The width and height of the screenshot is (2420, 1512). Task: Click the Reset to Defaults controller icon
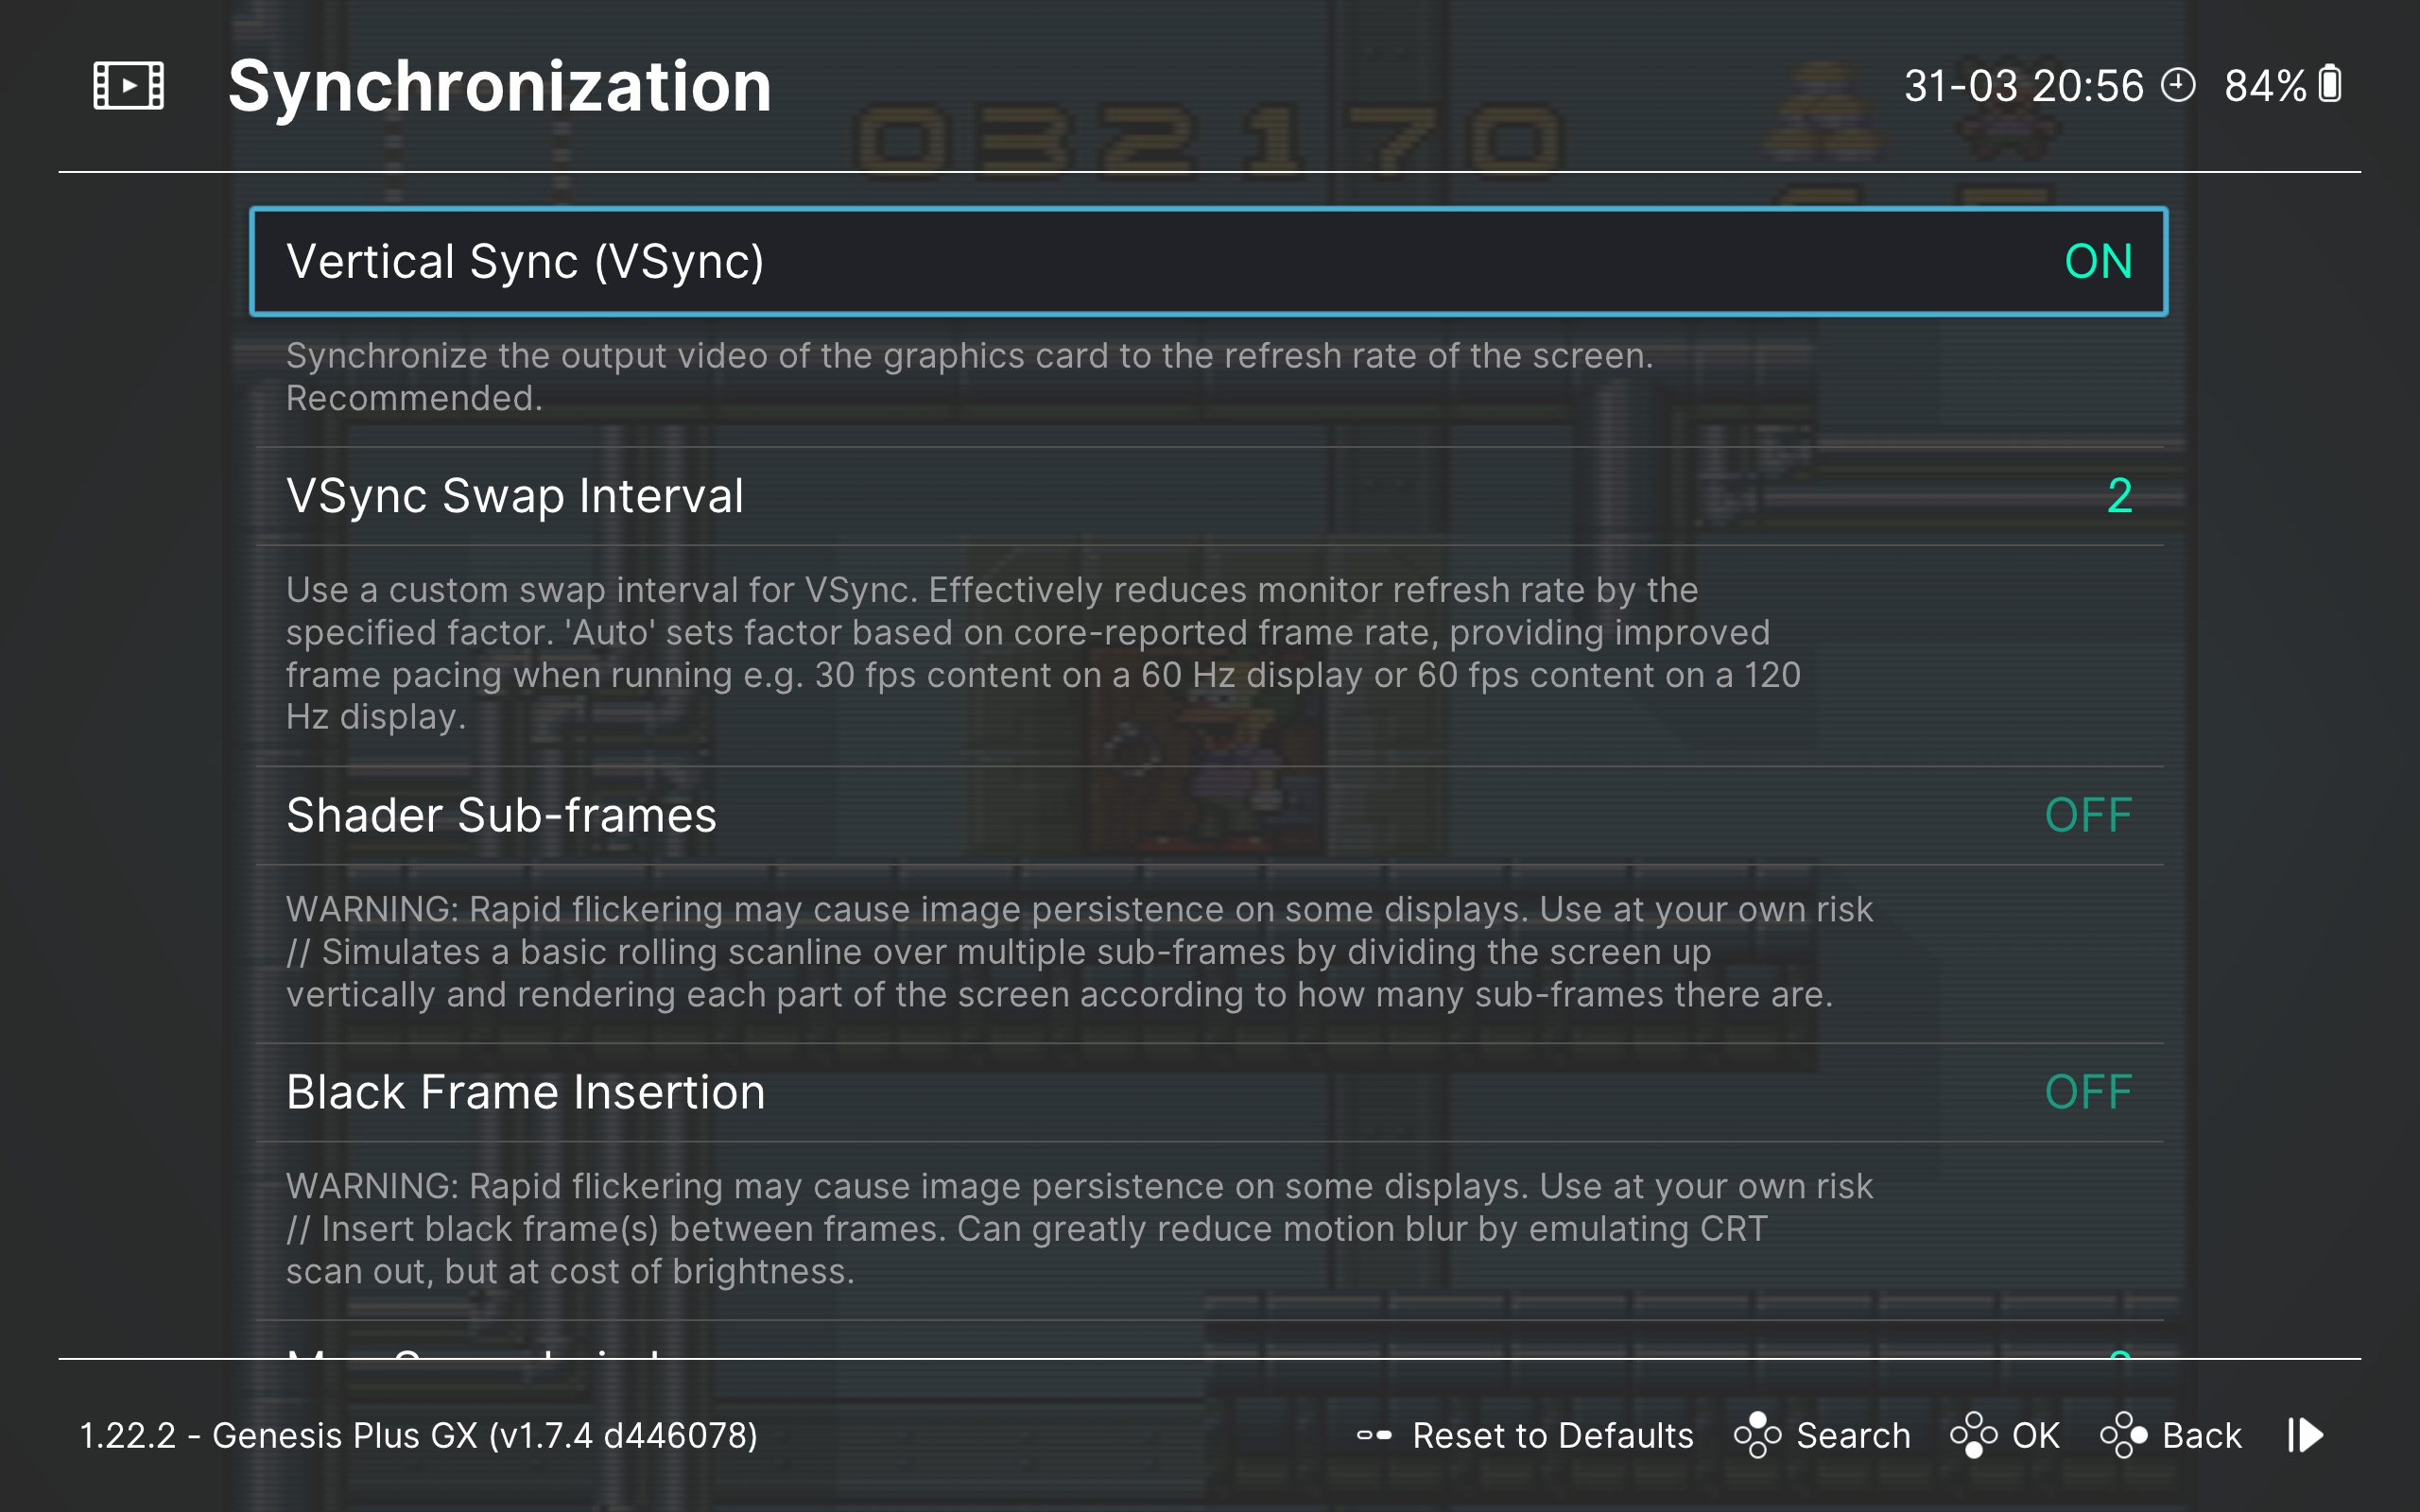pyautogui.click(x=1374, y=1435)
